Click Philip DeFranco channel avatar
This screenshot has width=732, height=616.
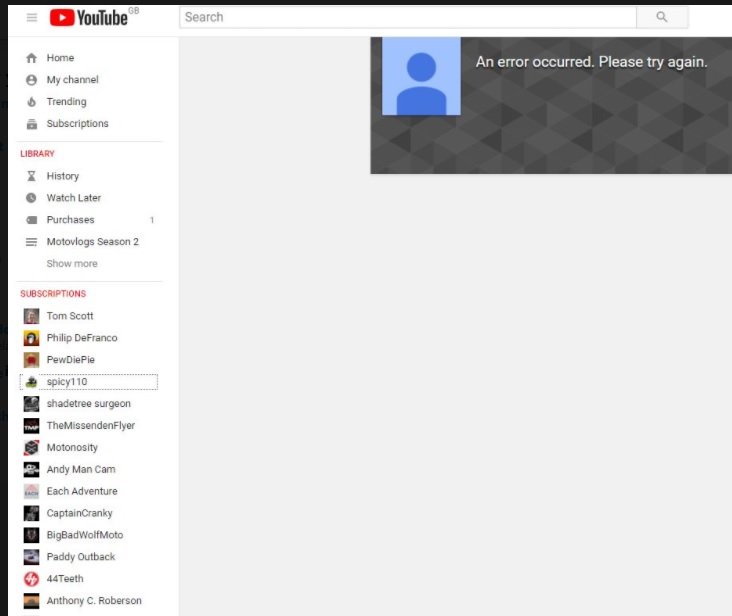[31, 338]
